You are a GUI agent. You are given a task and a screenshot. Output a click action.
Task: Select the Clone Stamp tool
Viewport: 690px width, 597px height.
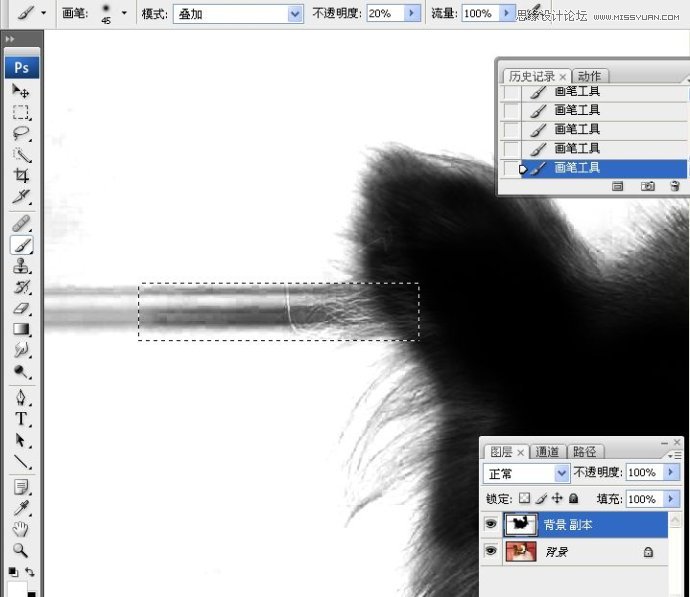pyautogui.click(x=20, y=266)
